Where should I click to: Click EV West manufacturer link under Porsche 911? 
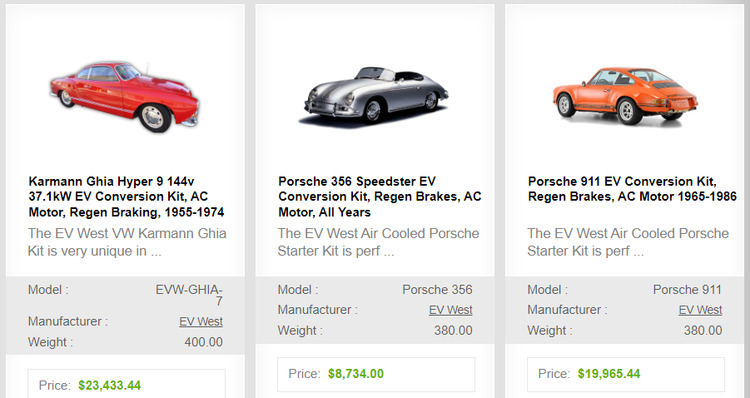[700, 310]
